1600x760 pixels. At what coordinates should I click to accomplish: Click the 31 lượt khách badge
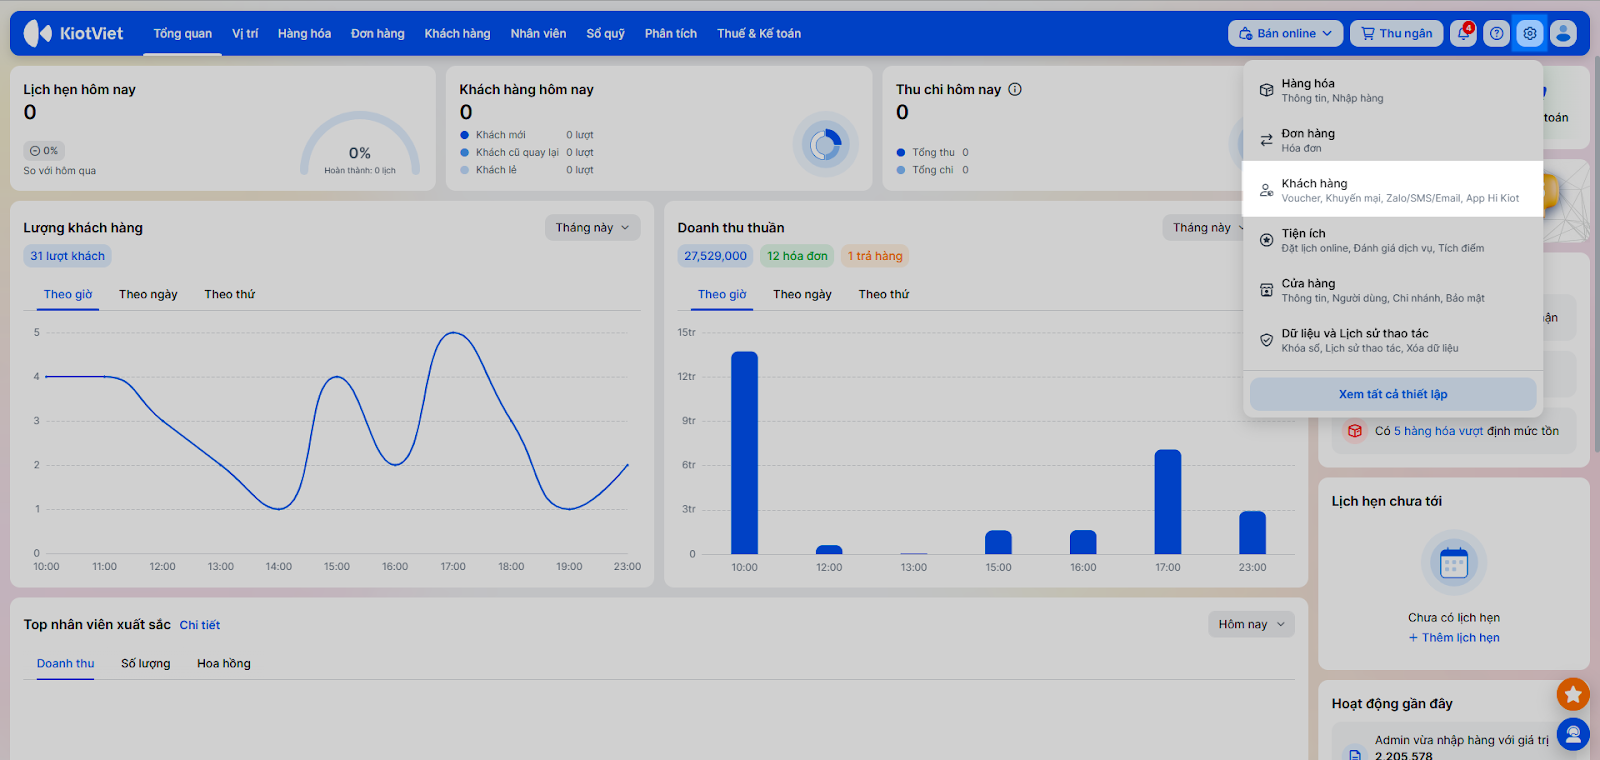[67, 256]
